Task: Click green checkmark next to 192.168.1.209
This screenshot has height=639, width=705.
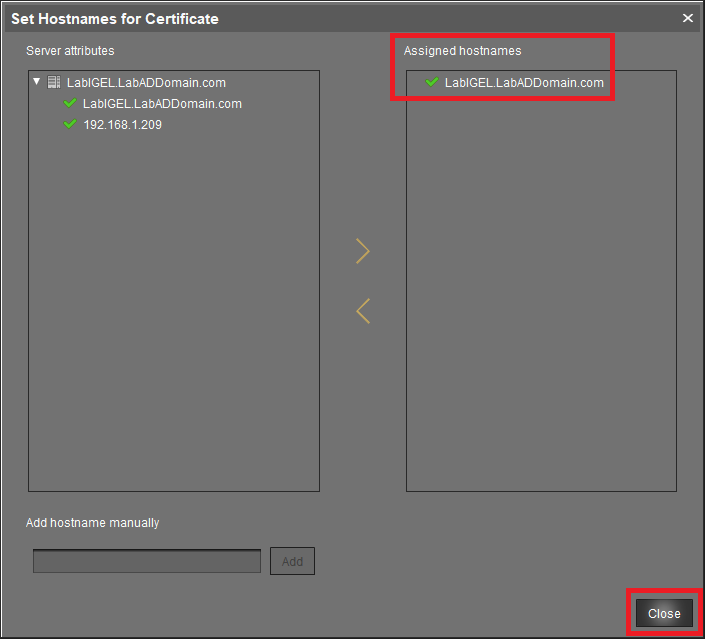Action: click(x=70, y=125)
